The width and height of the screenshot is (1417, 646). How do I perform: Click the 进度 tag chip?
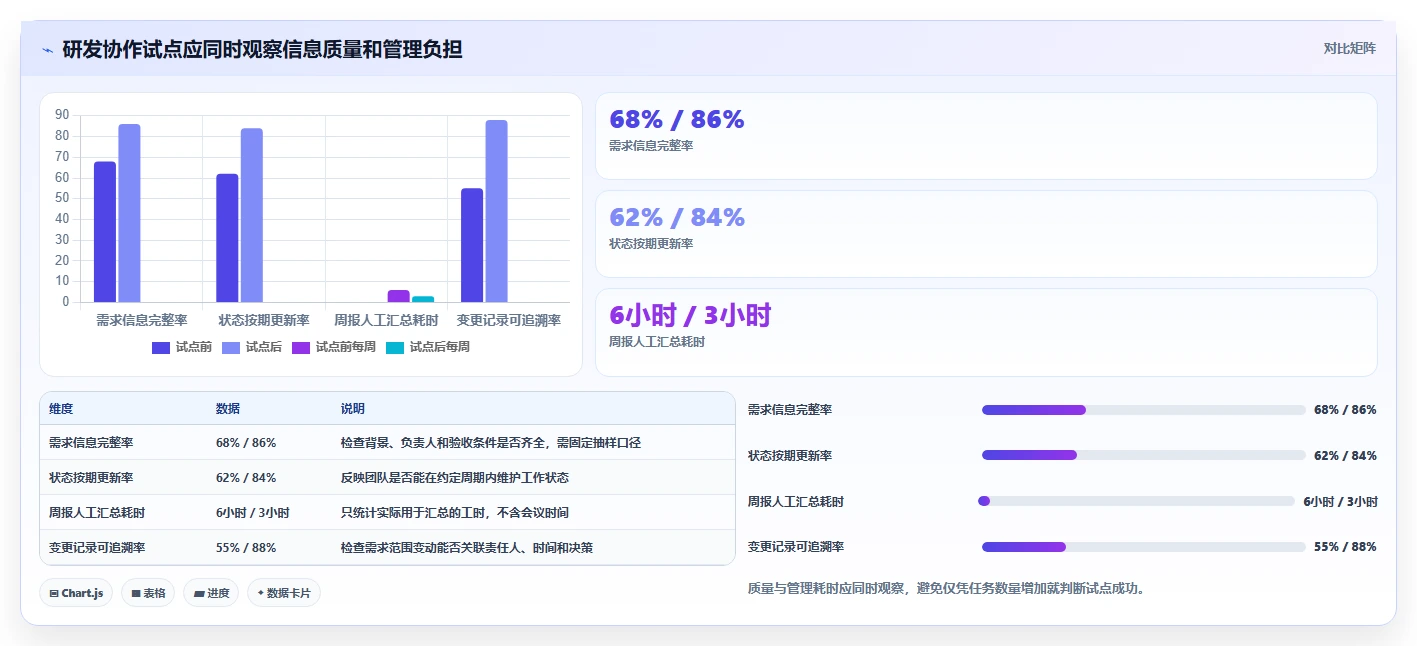pos(211,593)
